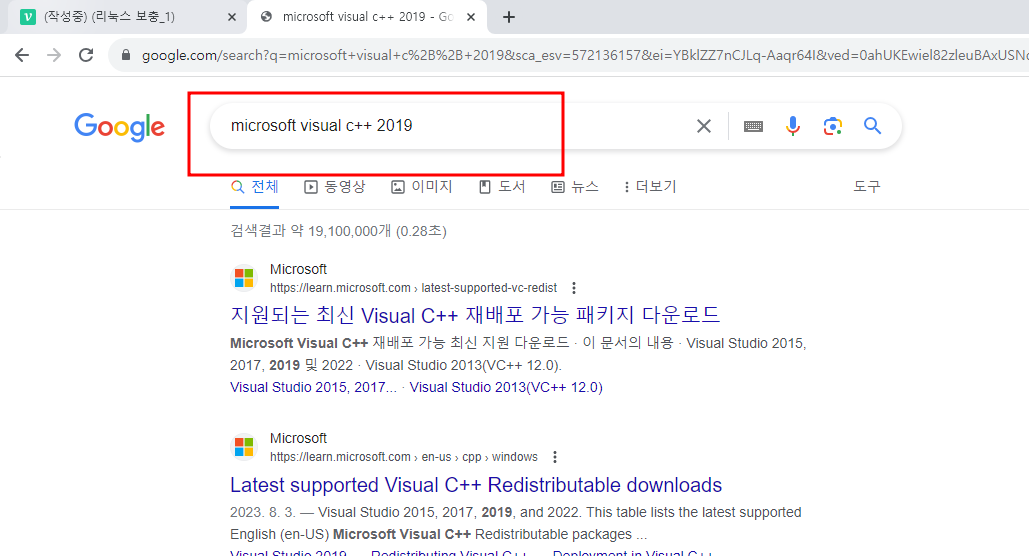Viewport: 1029px width, 556px height.
Task: Open 지원되는 최신 Visual C++ 재배포 link
Action: click(475, 315)
